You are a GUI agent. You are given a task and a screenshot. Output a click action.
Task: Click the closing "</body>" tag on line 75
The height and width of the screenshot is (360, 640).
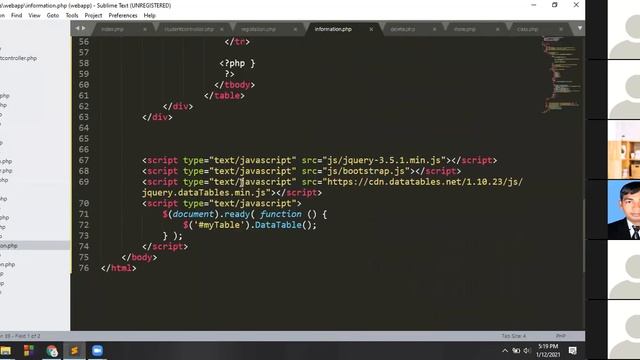pyautogui.click(x=139, y=258)
